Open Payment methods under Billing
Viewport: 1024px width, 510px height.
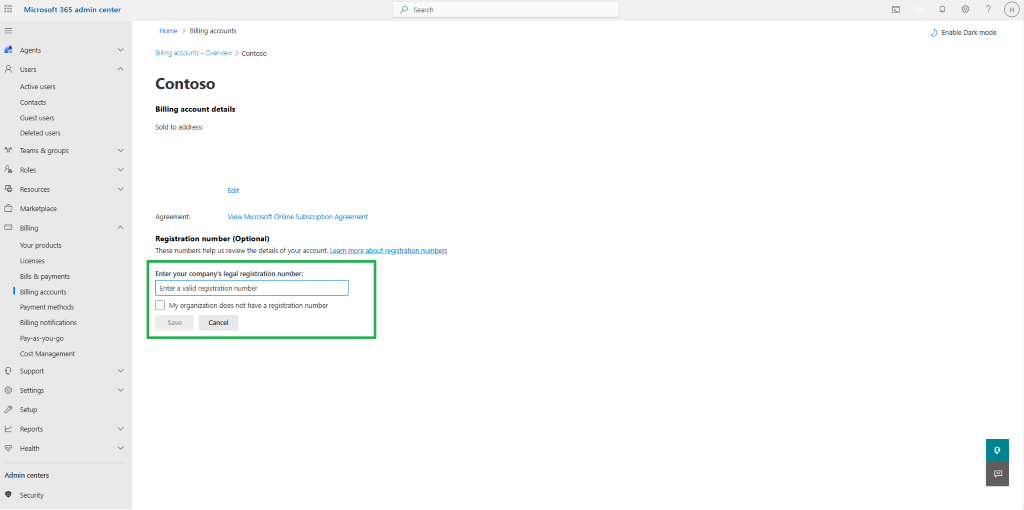(46, 308)
